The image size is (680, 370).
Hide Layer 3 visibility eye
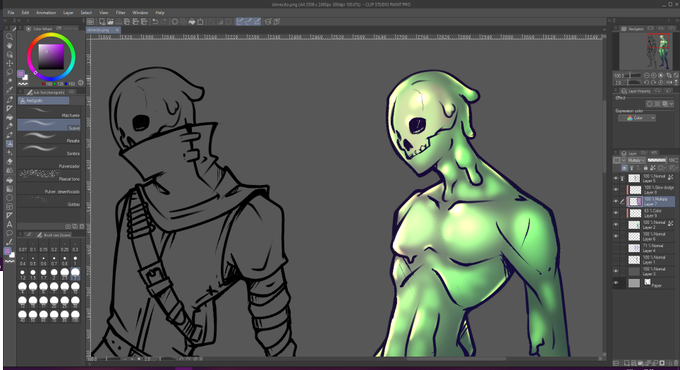pyautogui.click(x=616, y=271)
